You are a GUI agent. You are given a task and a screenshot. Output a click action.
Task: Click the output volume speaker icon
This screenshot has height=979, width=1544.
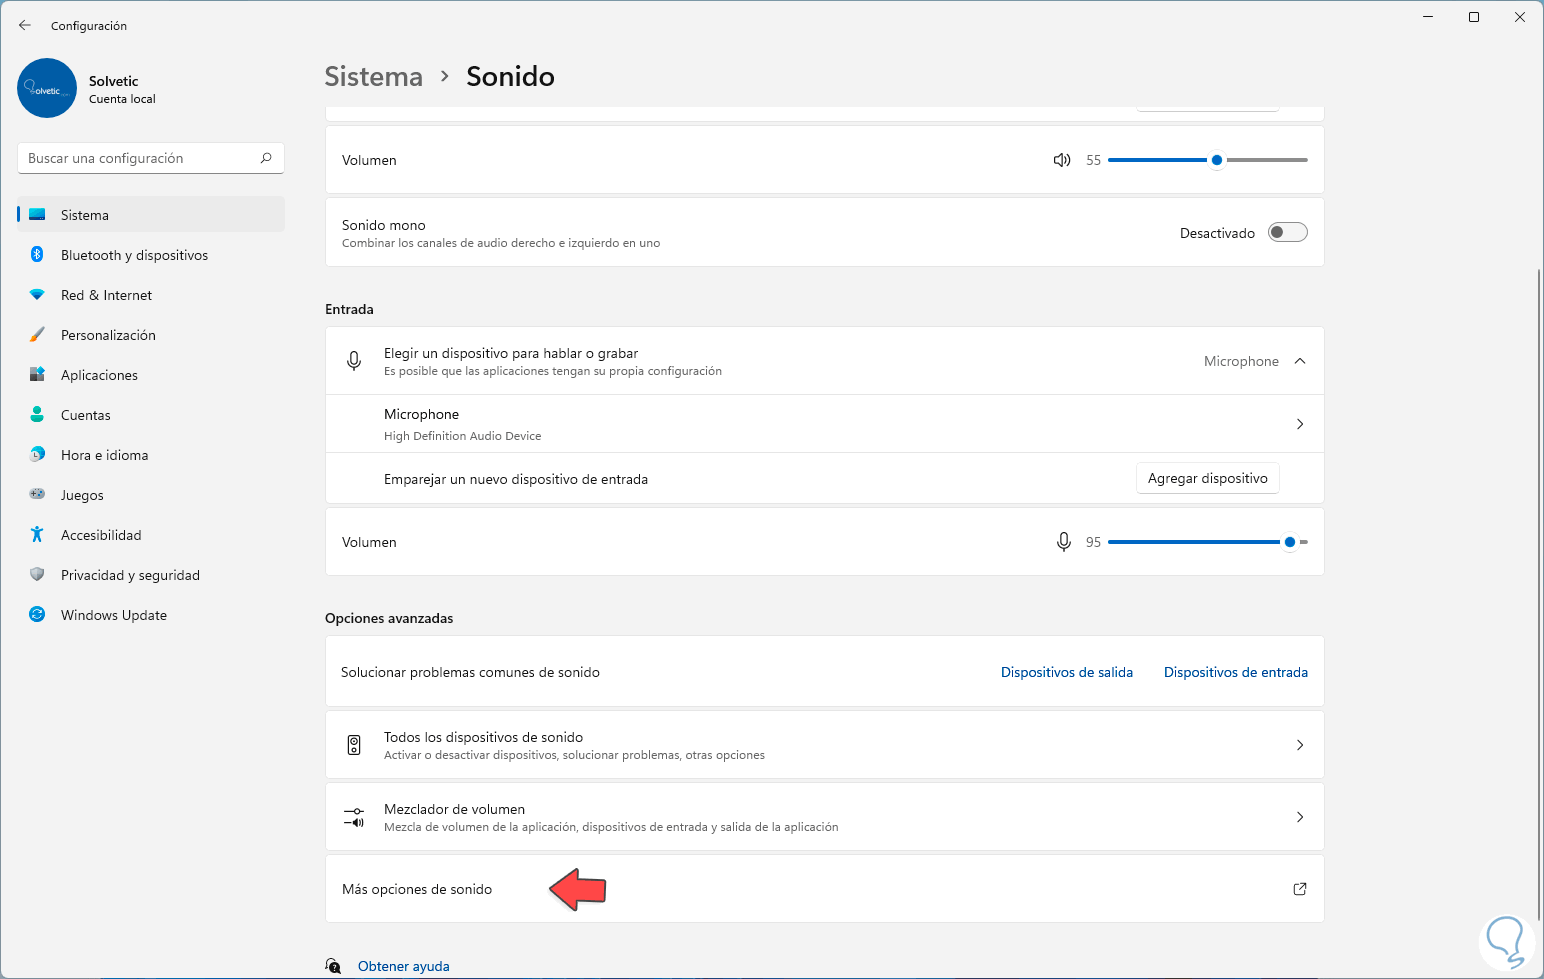point(1062,160)
